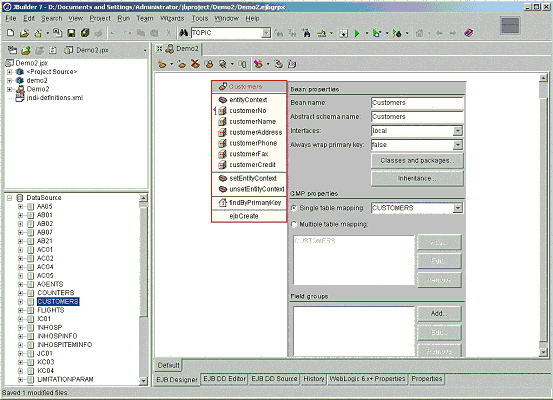Image resolution: width=553 pixels, height=400 pixels.
Task: Open the Run configuration dropdown arrow
Action: (366, 34)
